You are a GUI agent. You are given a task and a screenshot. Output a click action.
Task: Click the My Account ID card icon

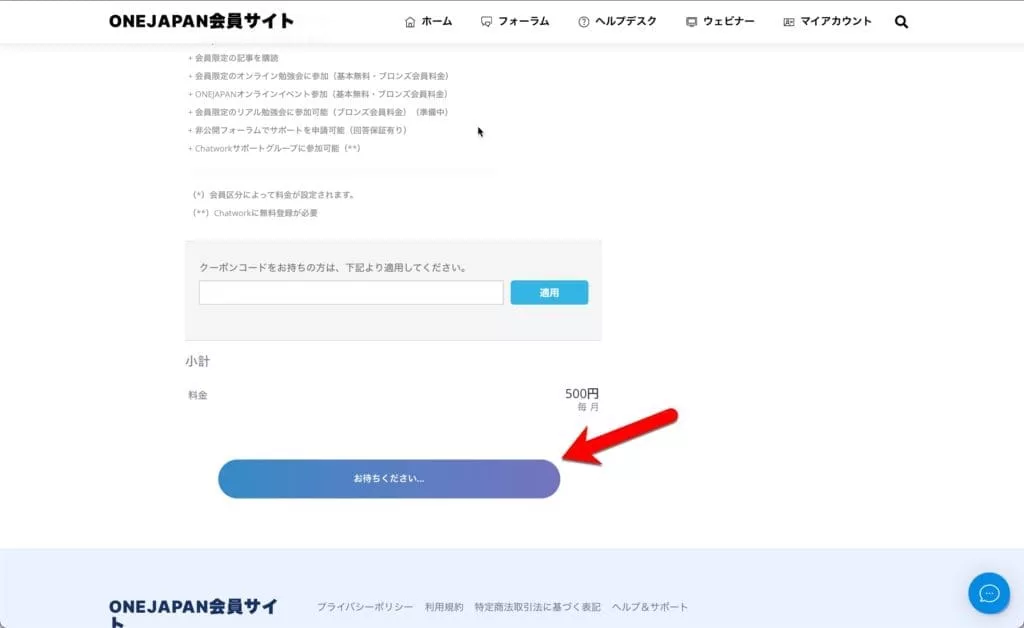pyautogui.click(x=789, y=22)
